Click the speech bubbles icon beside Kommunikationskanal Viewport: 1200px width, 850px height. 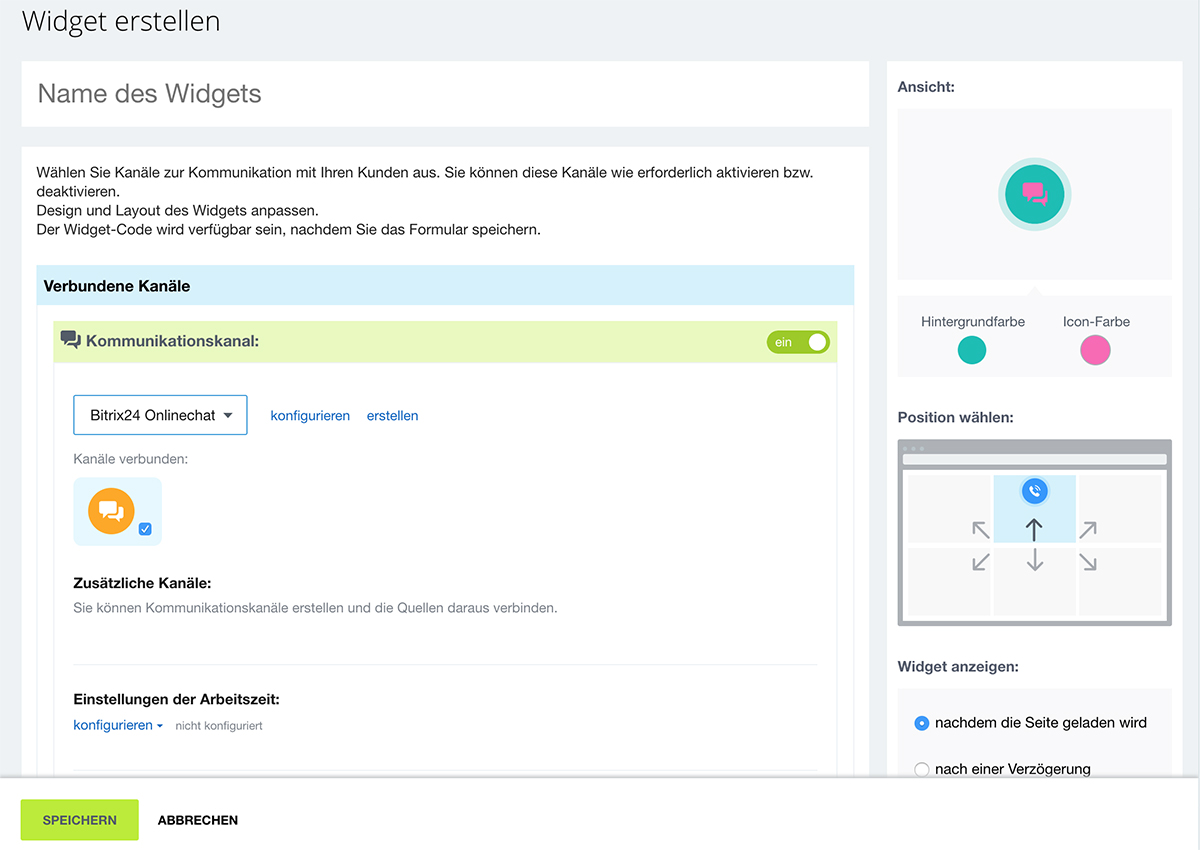(x=70, y=341)
